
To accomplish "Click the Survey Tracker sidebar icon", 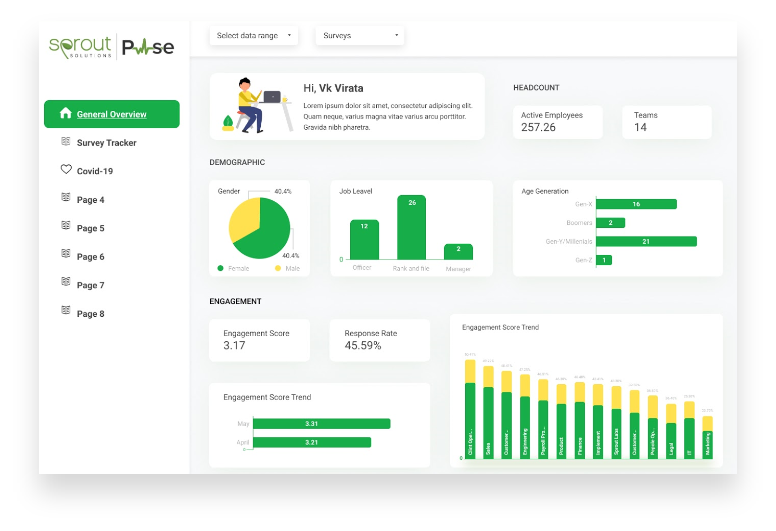I will click(66, 142).
